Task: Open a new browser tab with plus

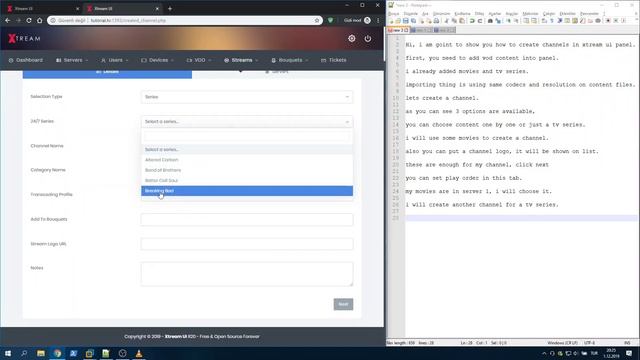Action: (x=170, y=8)
